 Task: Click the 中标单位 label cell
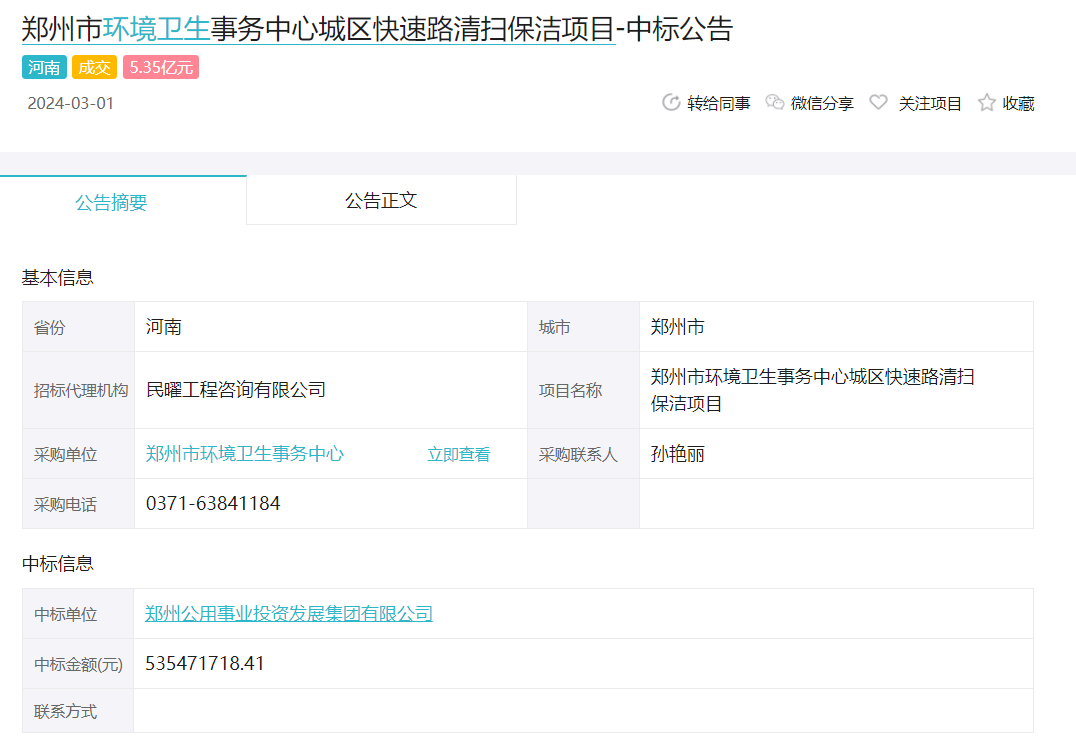[x=78, y=614]
